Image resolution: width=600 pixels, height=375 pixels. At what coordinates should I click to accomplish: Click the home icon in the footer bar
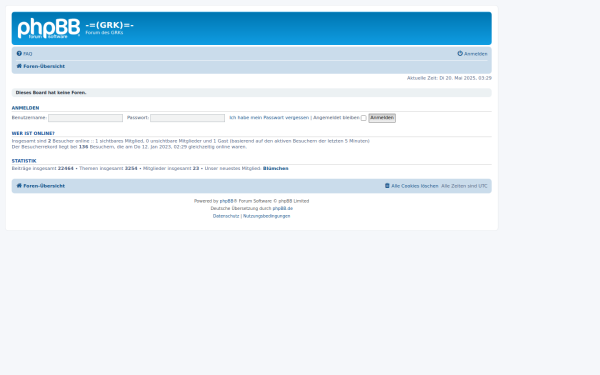pos(19,186)
